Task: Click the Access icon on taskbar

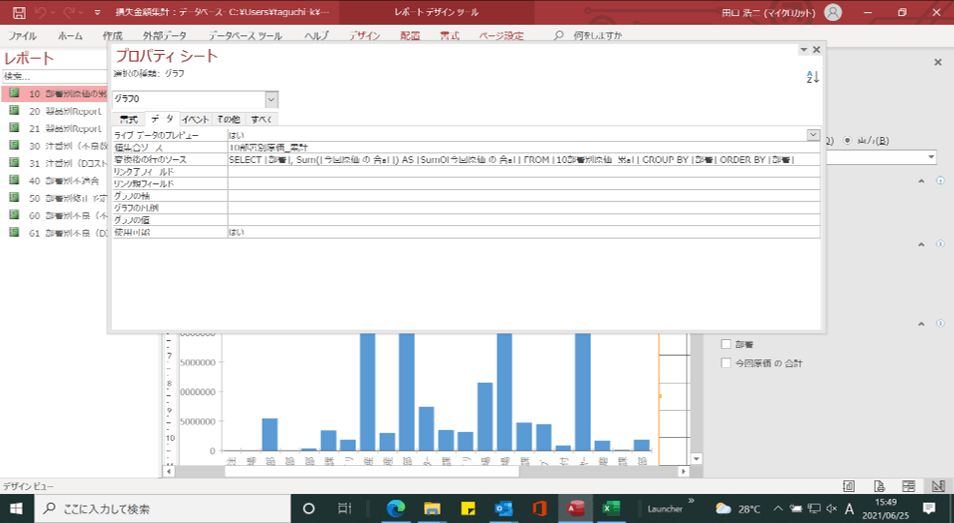Action: pos(576,508)
